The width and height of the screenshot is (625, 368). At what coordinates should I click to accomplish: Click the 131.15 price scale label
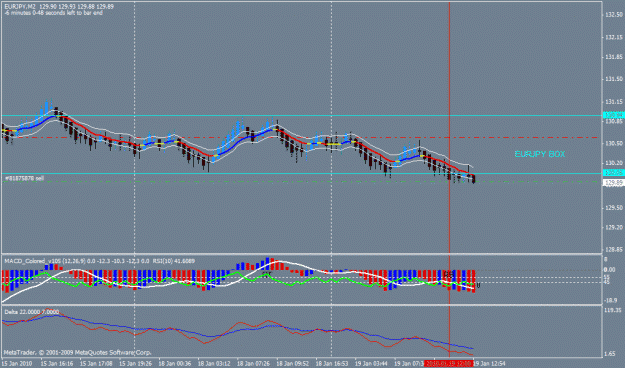click(614, 102)
